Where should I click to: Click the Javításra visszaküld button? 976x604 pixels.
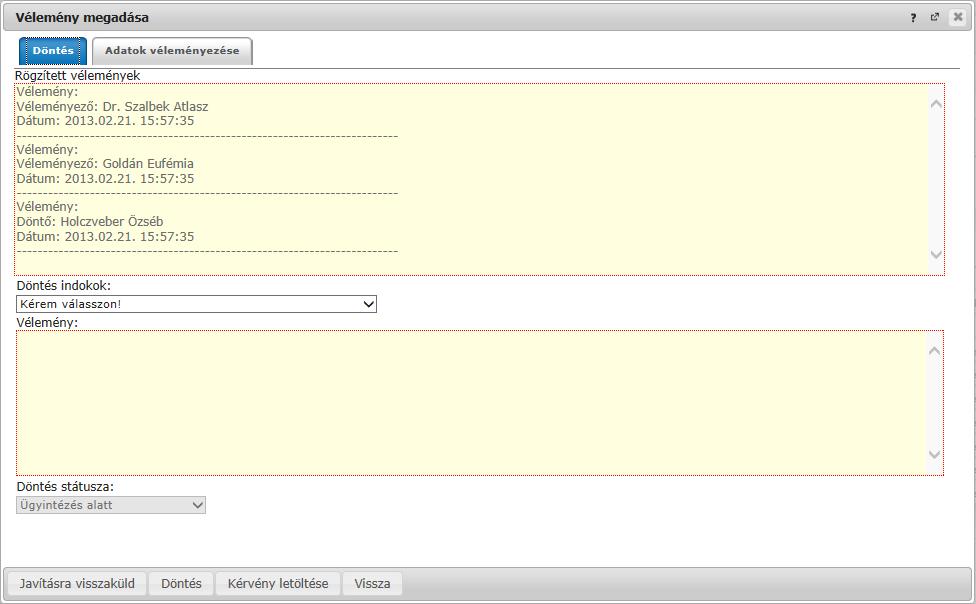77,584
